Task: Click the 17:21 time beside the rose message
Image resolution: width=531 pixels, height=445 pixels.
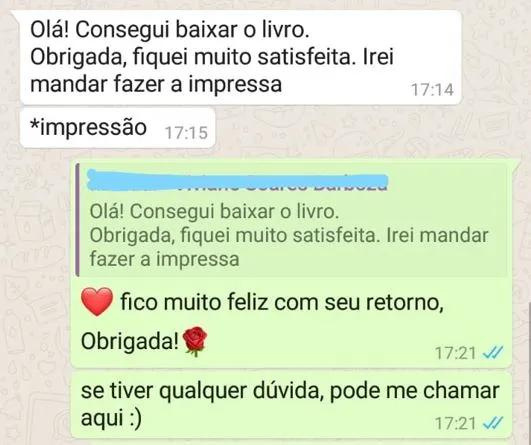Action: 455,353
